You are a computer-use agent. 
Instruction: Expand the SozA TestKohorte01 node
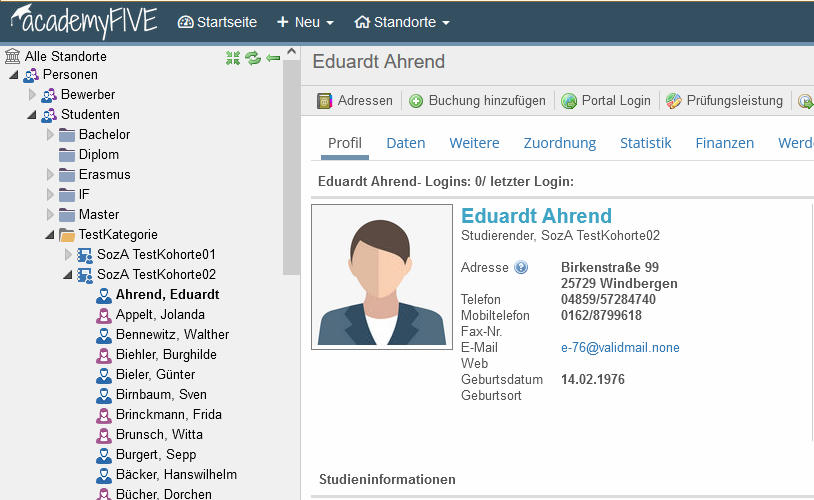(68, 255)
